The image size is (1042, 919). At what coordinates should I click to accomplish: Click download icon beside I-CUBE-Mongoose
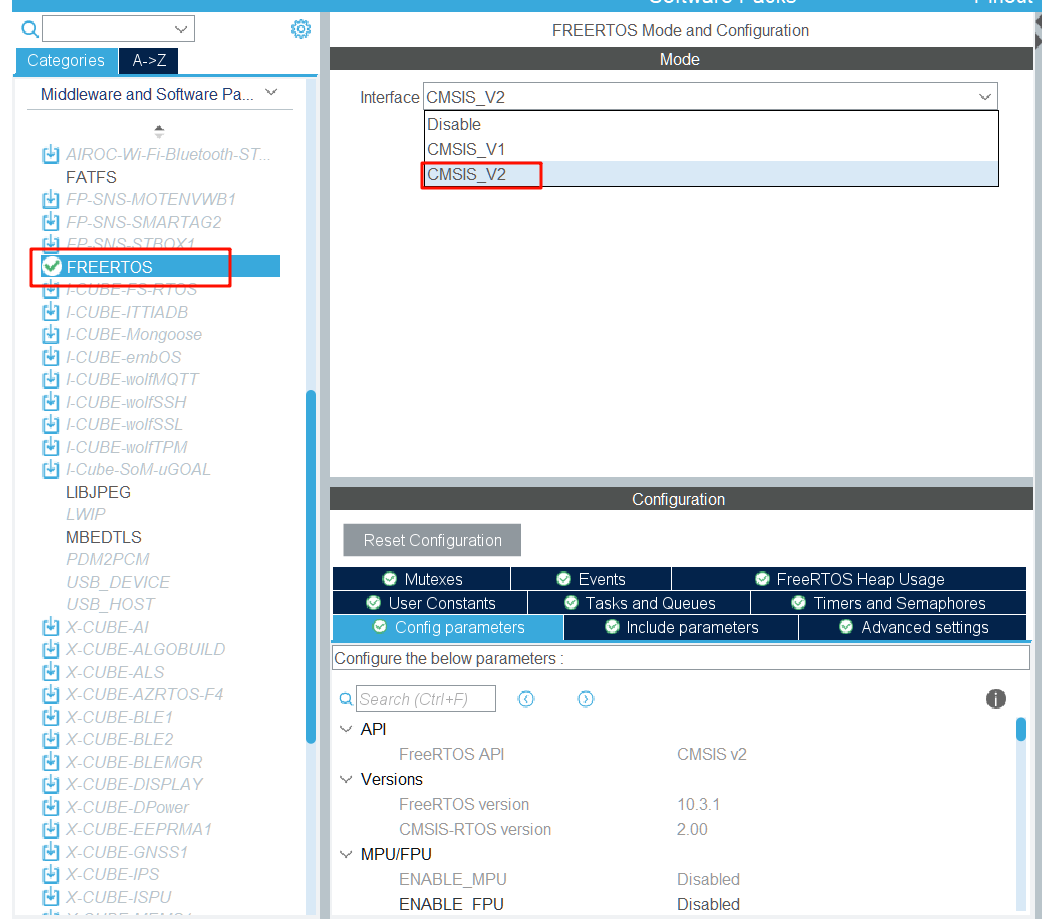[x=51, y=335]
